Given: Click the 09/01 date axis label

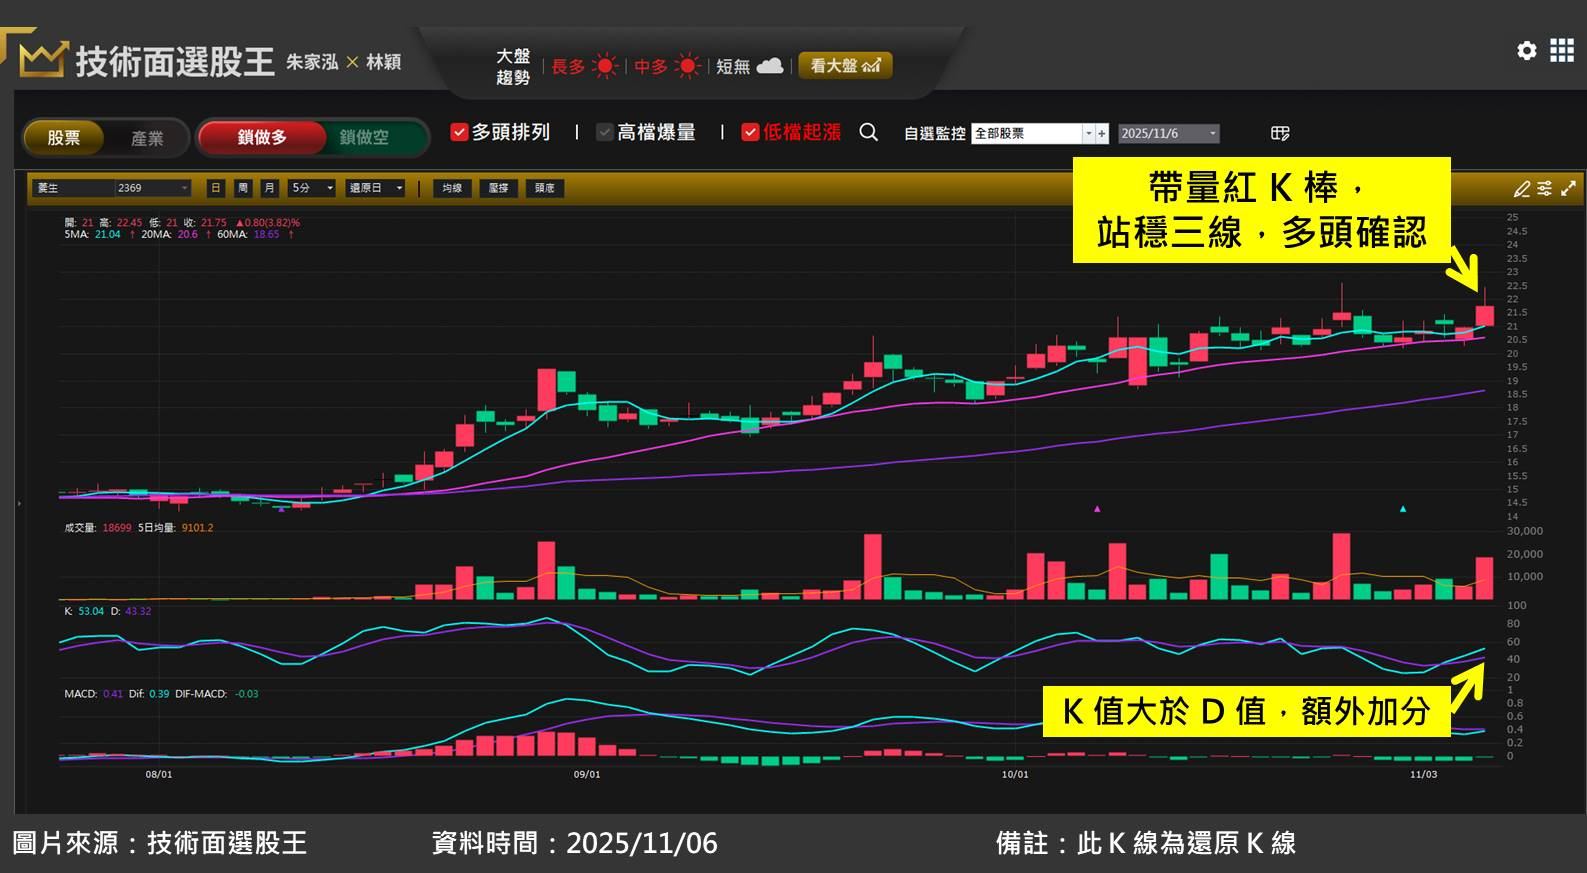Looking at the screenshot, I should tap(587, 775).
